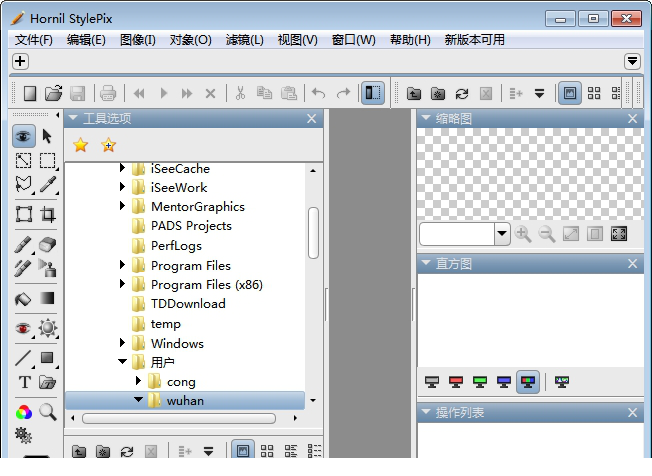Open the 编辑(E) menu
Image resolution: width=652 pixels, height=476 pixels.
86,40
